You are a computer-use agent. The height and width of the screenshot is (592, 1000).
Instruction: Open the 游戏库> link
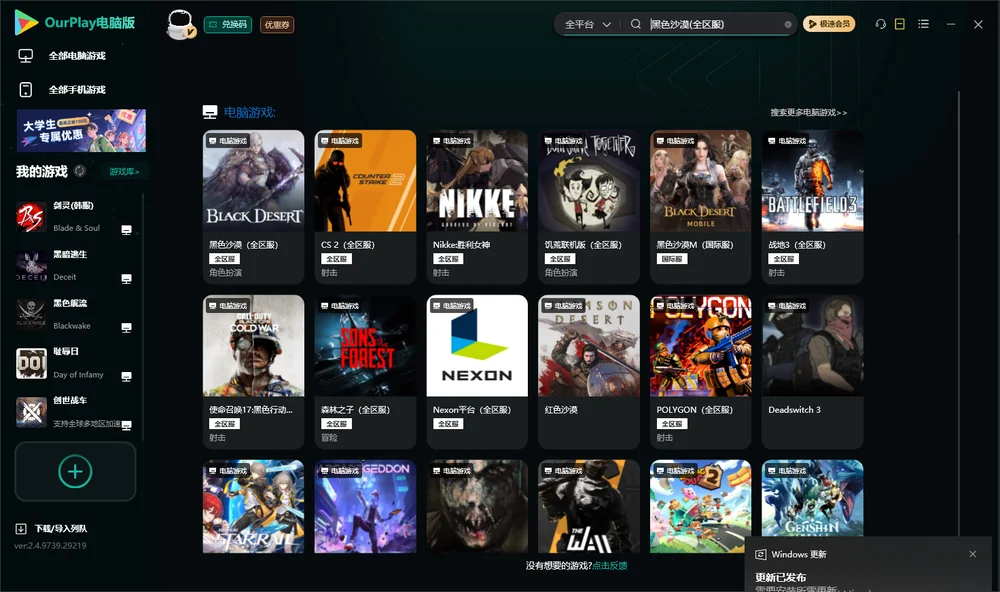point(124,172)
